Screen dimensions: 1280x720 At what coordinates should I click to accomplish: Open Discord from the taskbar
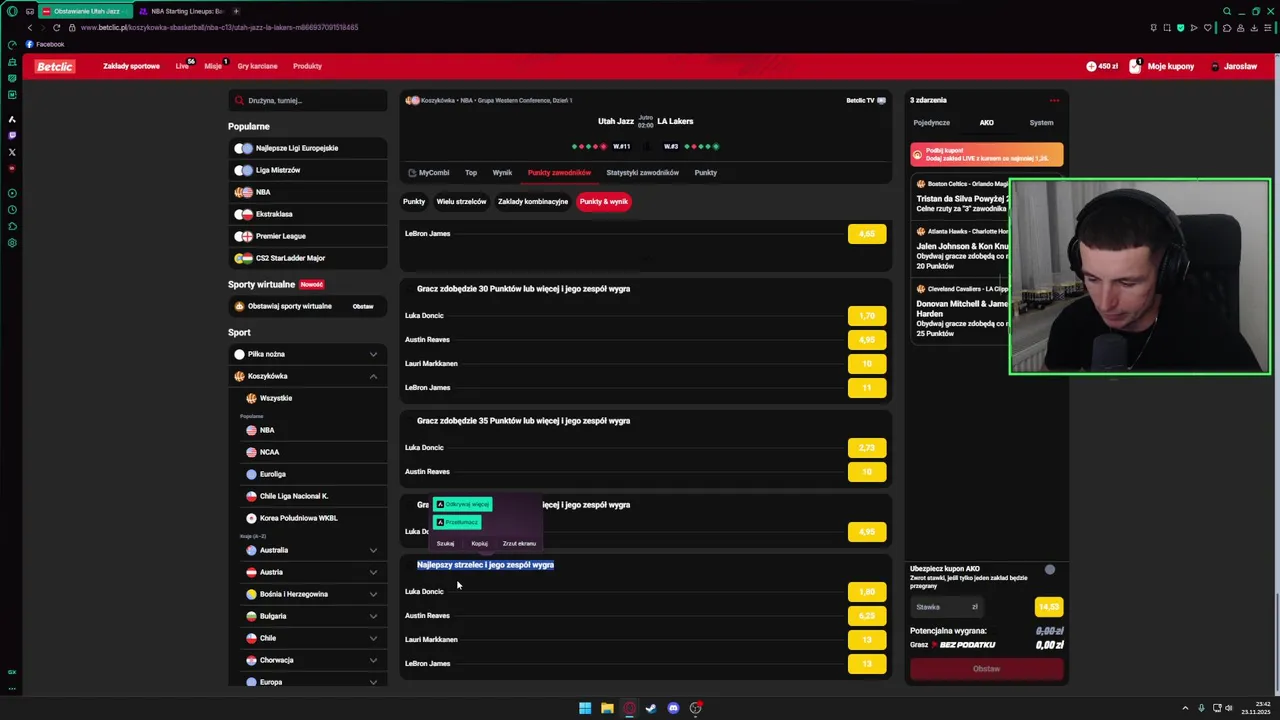coord(673,708)
